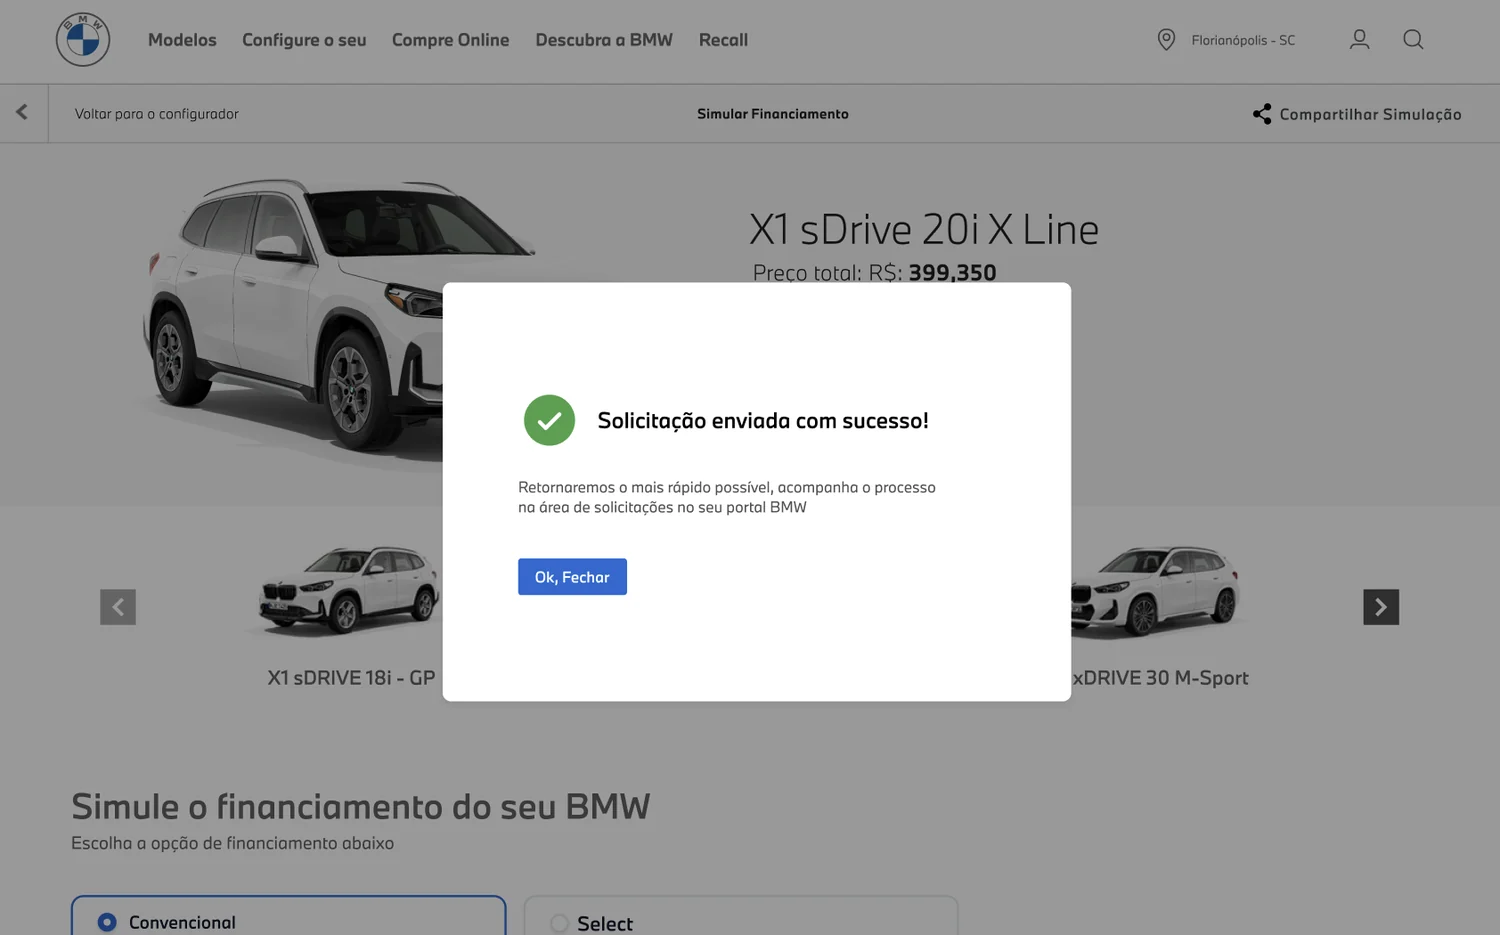
Task: Click the Simular Financiamento heading
Action: [x=773, y=114]
